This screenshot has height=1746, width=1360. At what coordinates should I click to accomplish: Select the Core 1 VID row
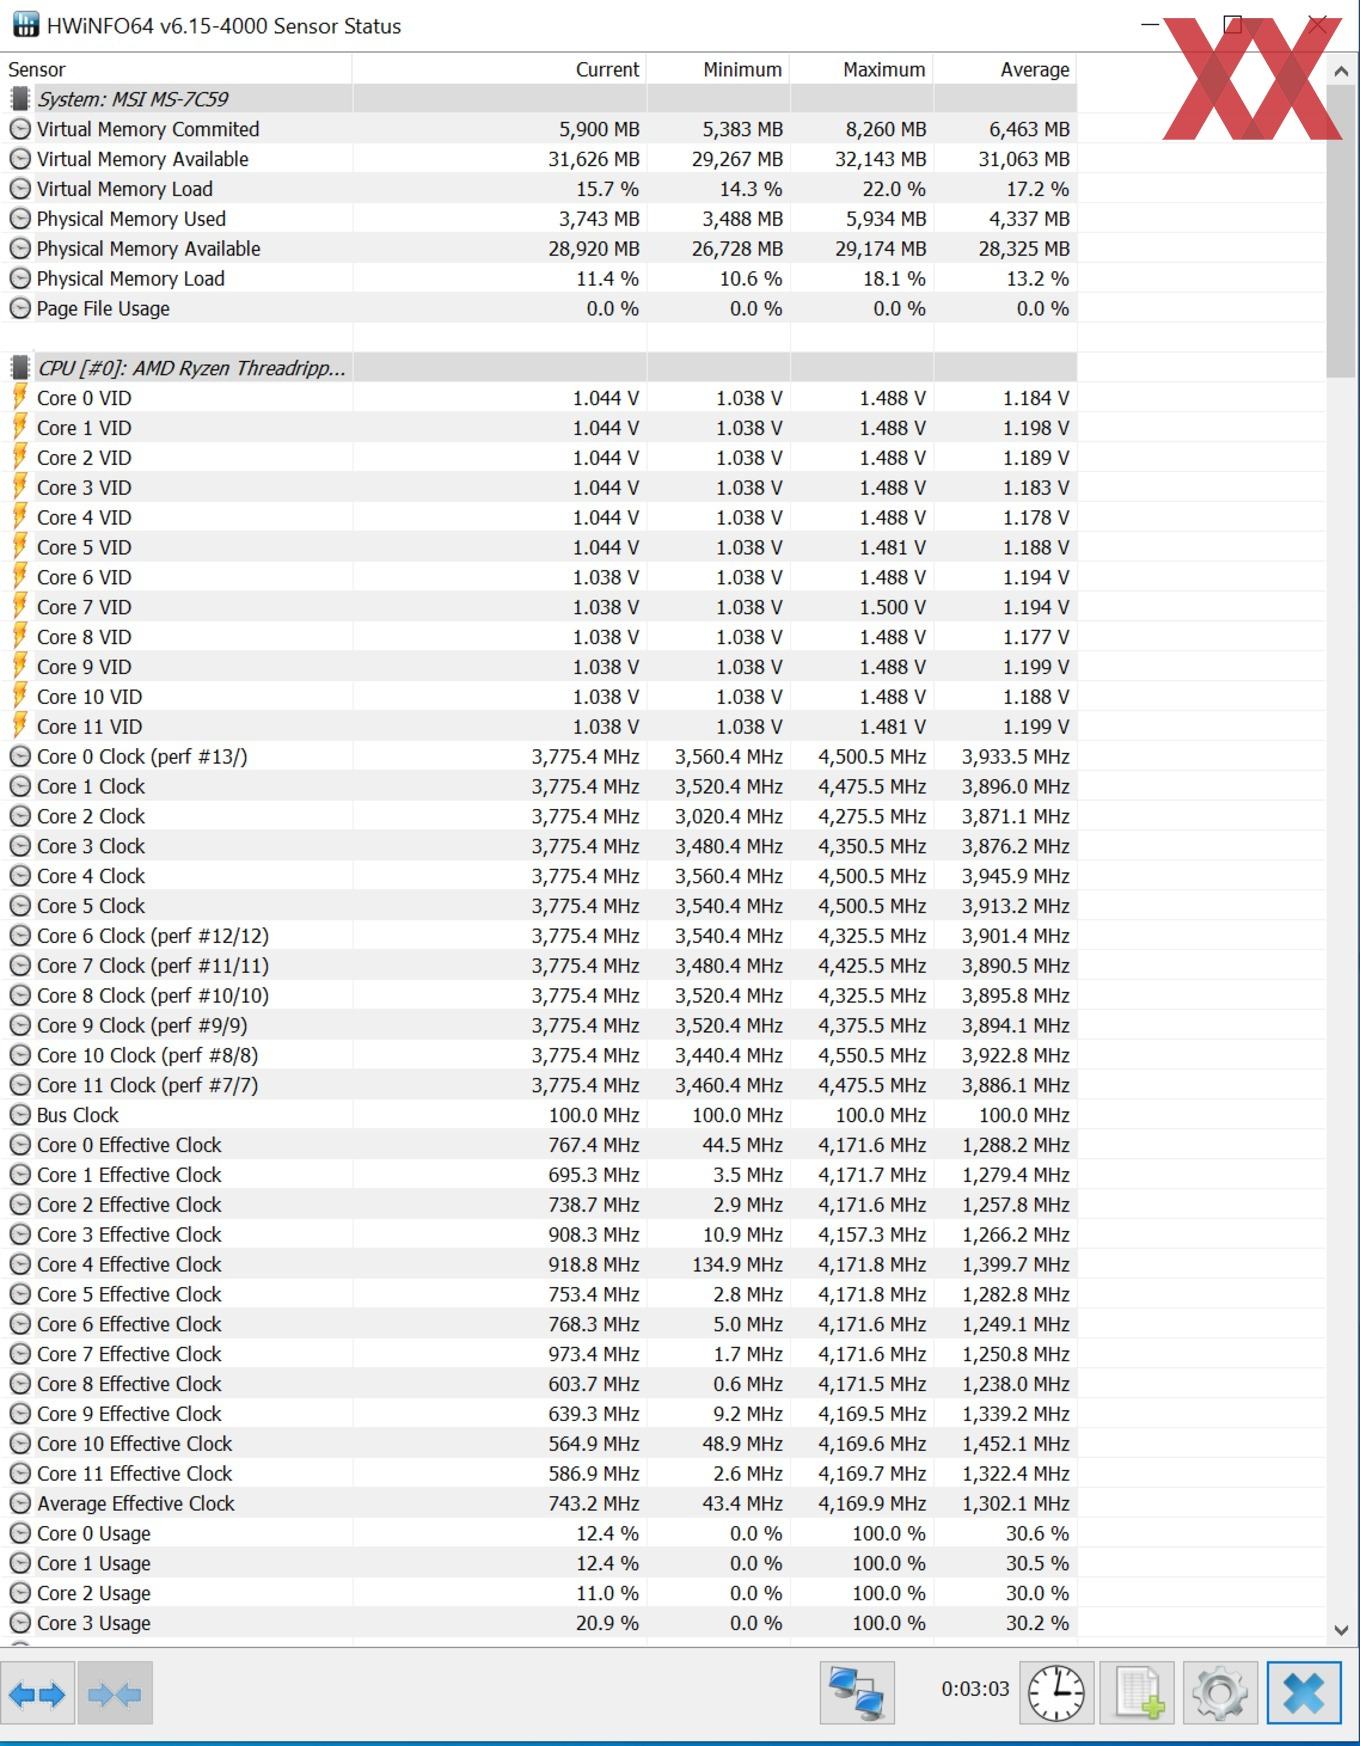click(x=538, y=428)
